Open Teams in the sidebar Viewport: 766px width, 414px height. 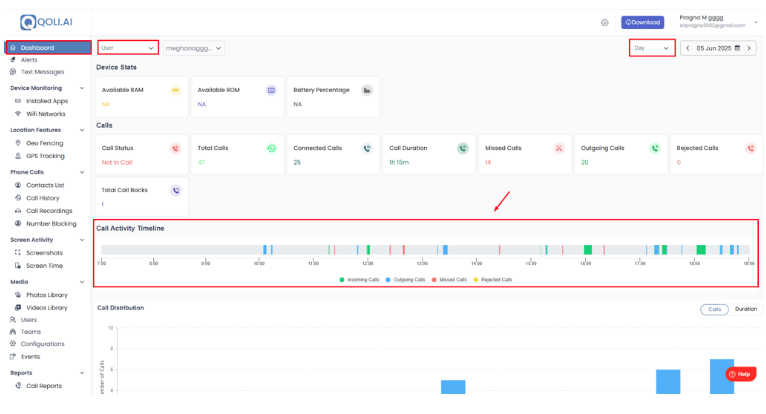(30, 331)
